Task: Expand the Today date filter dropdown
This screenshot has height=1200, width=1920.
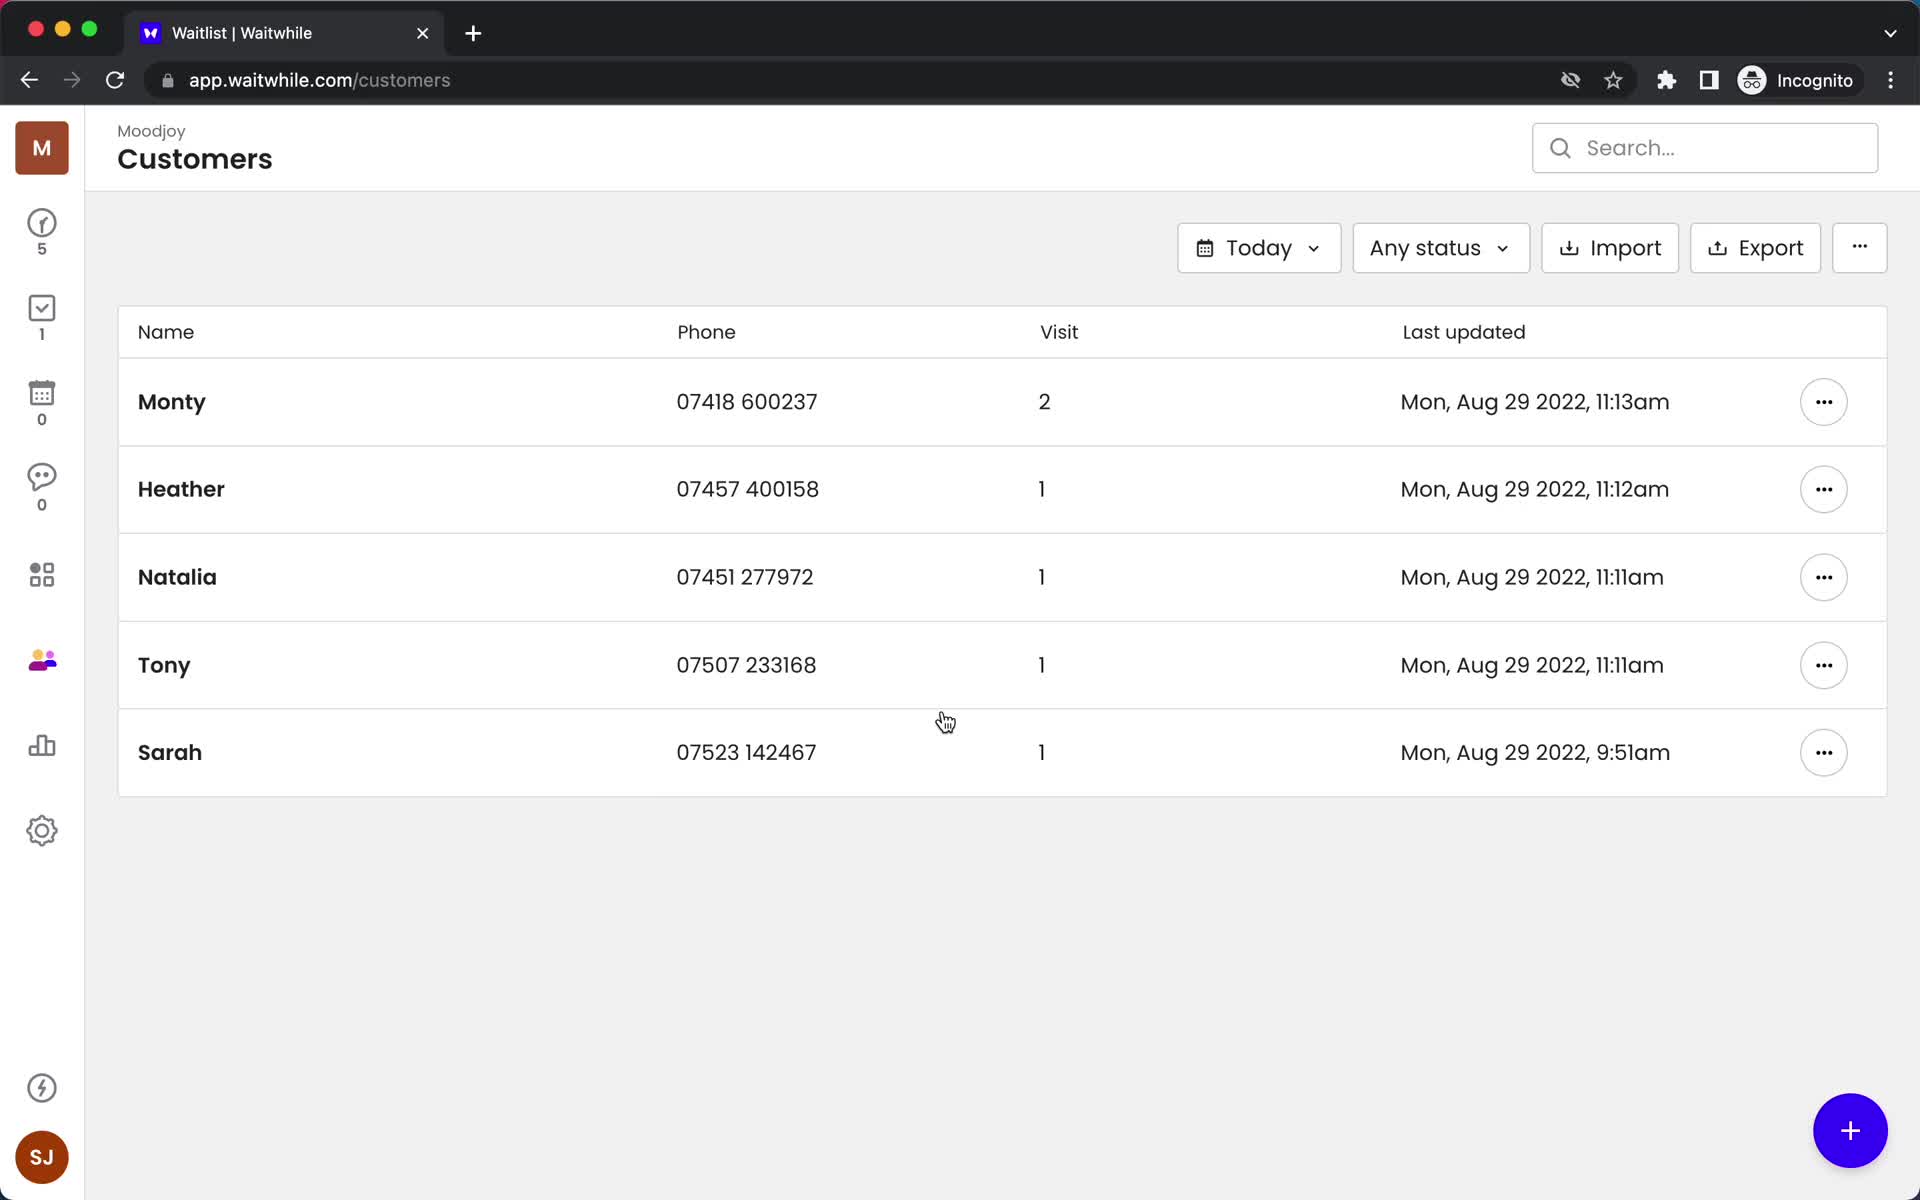Action: tap(1259, 248)
